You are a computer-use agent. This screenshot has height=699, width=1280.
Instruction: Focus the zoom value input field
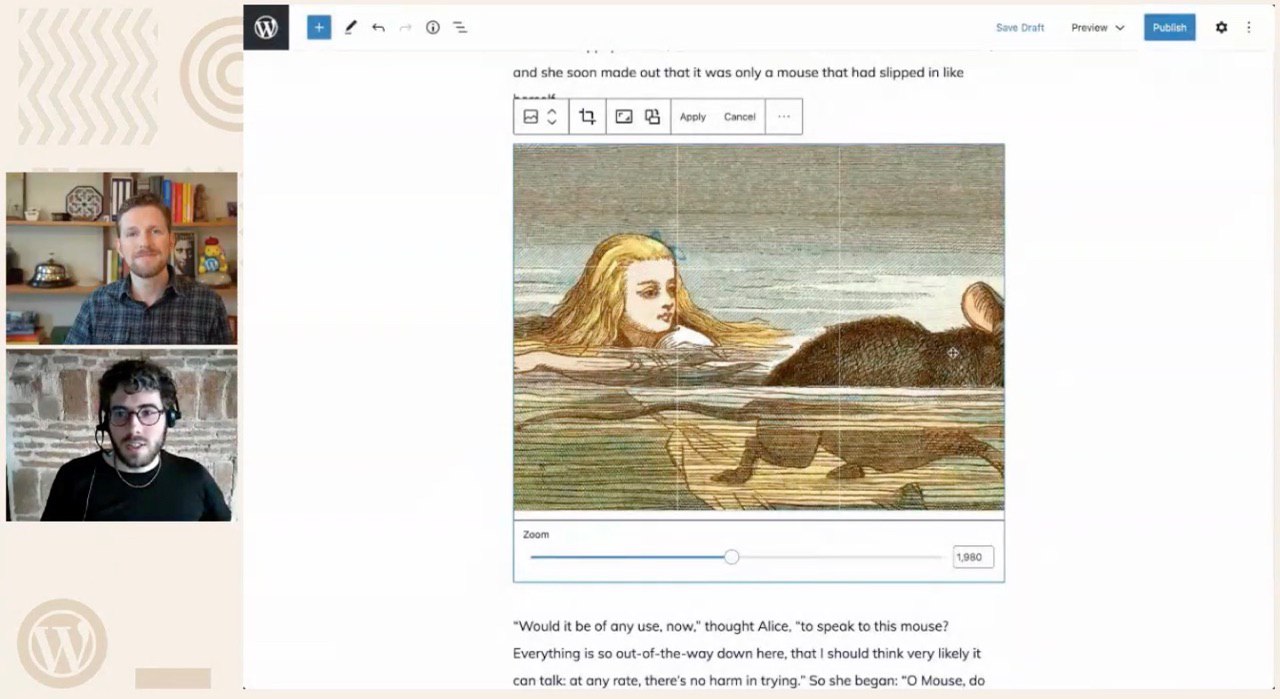click(x=973, y=557)
